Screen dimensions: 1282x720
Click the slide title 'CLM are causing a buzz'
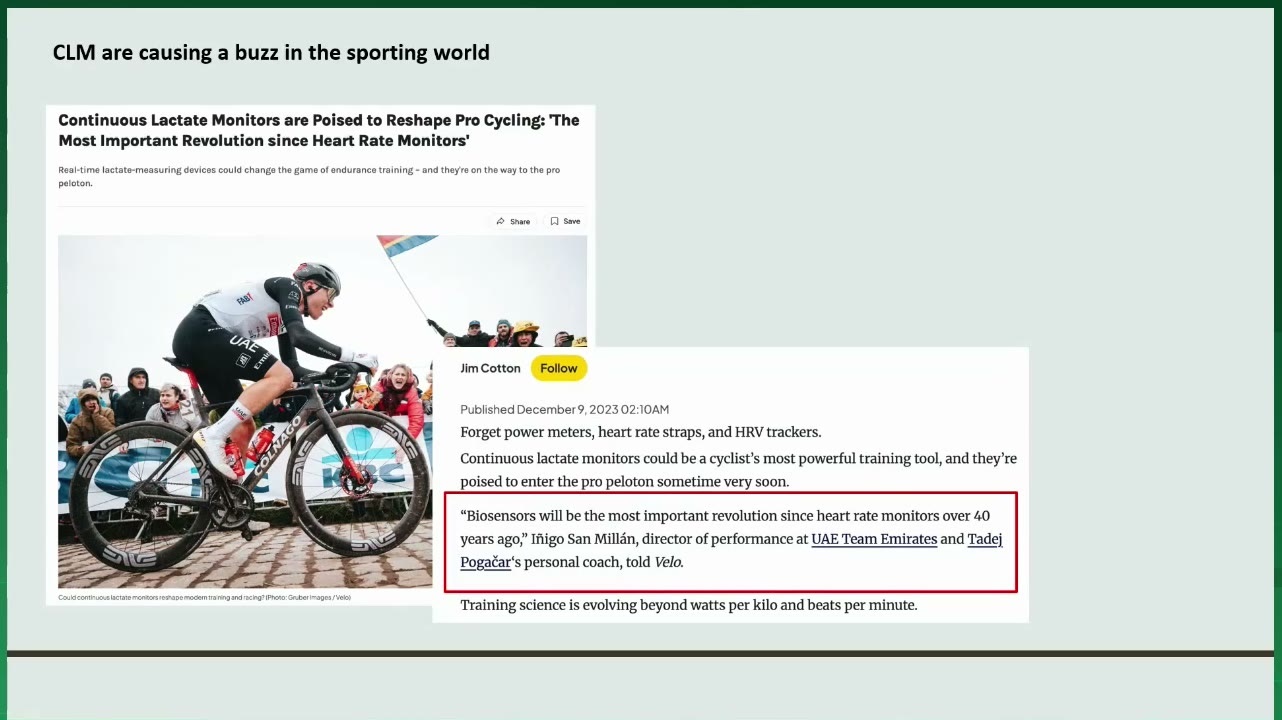coord(271,52)
